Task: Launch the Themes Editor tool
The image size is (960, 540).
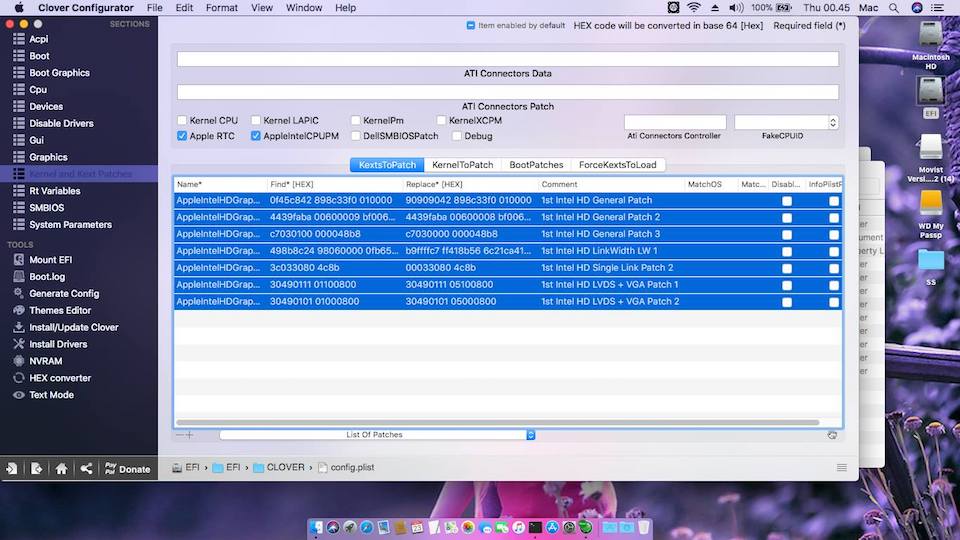Action: [60, 310]
